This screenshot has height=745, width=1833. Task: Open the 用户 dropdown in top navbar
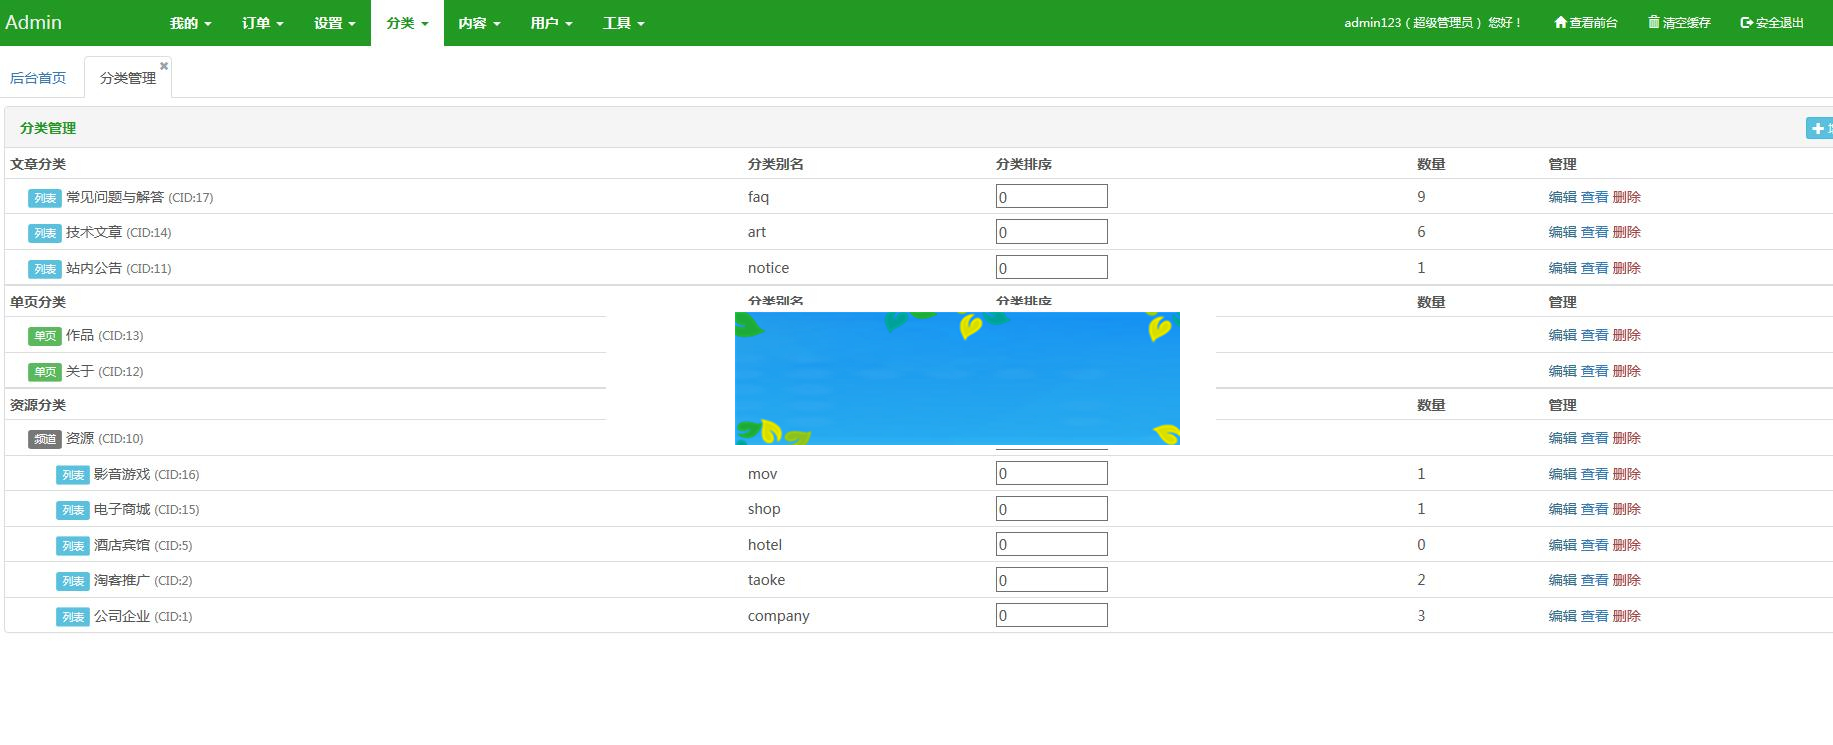coord(551,23)
